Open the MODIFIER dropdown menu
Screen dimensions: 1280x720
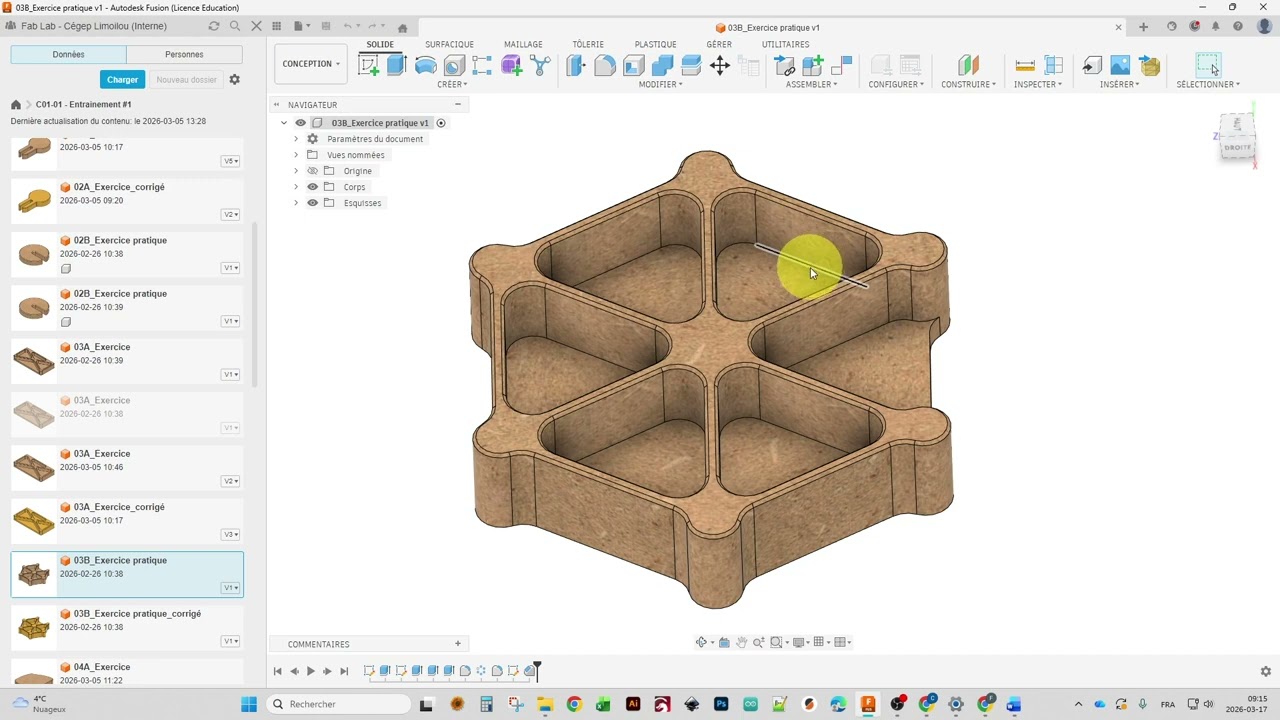pyautogui.click(x=661, y=84)
